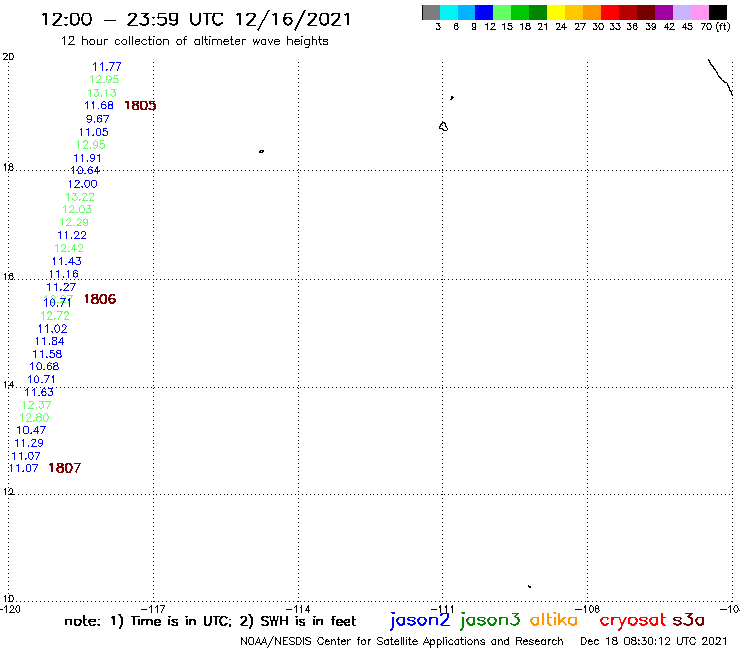Screen dimensions: 740x650
Task: Click the wave height value 12.37
Action: point(36,405)
